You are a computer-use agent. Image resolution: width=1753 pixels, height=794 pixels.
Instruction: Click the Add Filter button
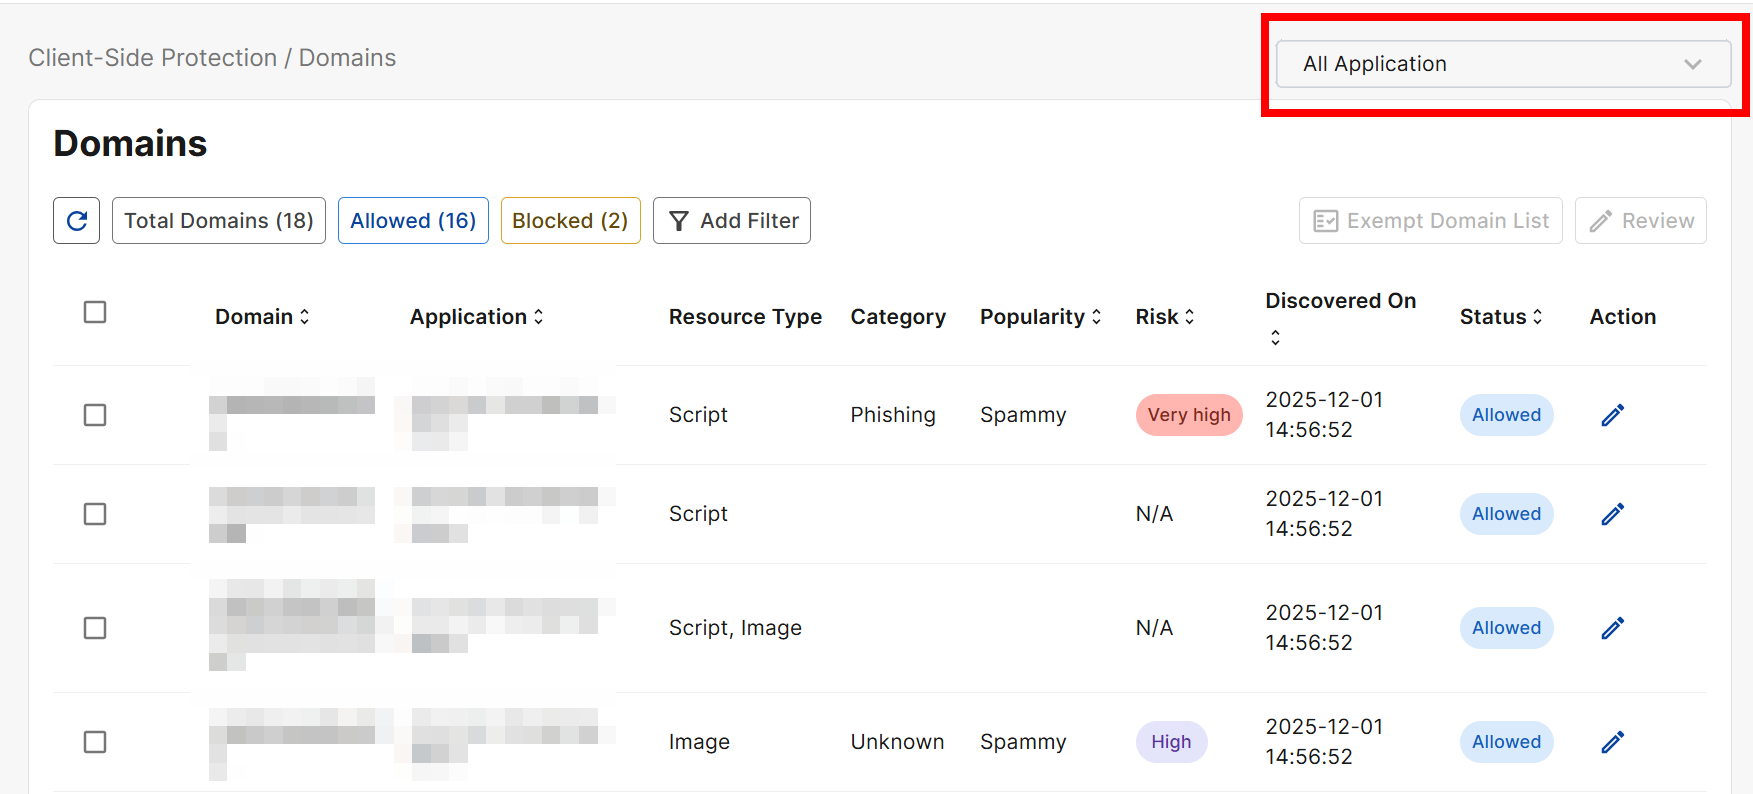[x=732, y=221]
